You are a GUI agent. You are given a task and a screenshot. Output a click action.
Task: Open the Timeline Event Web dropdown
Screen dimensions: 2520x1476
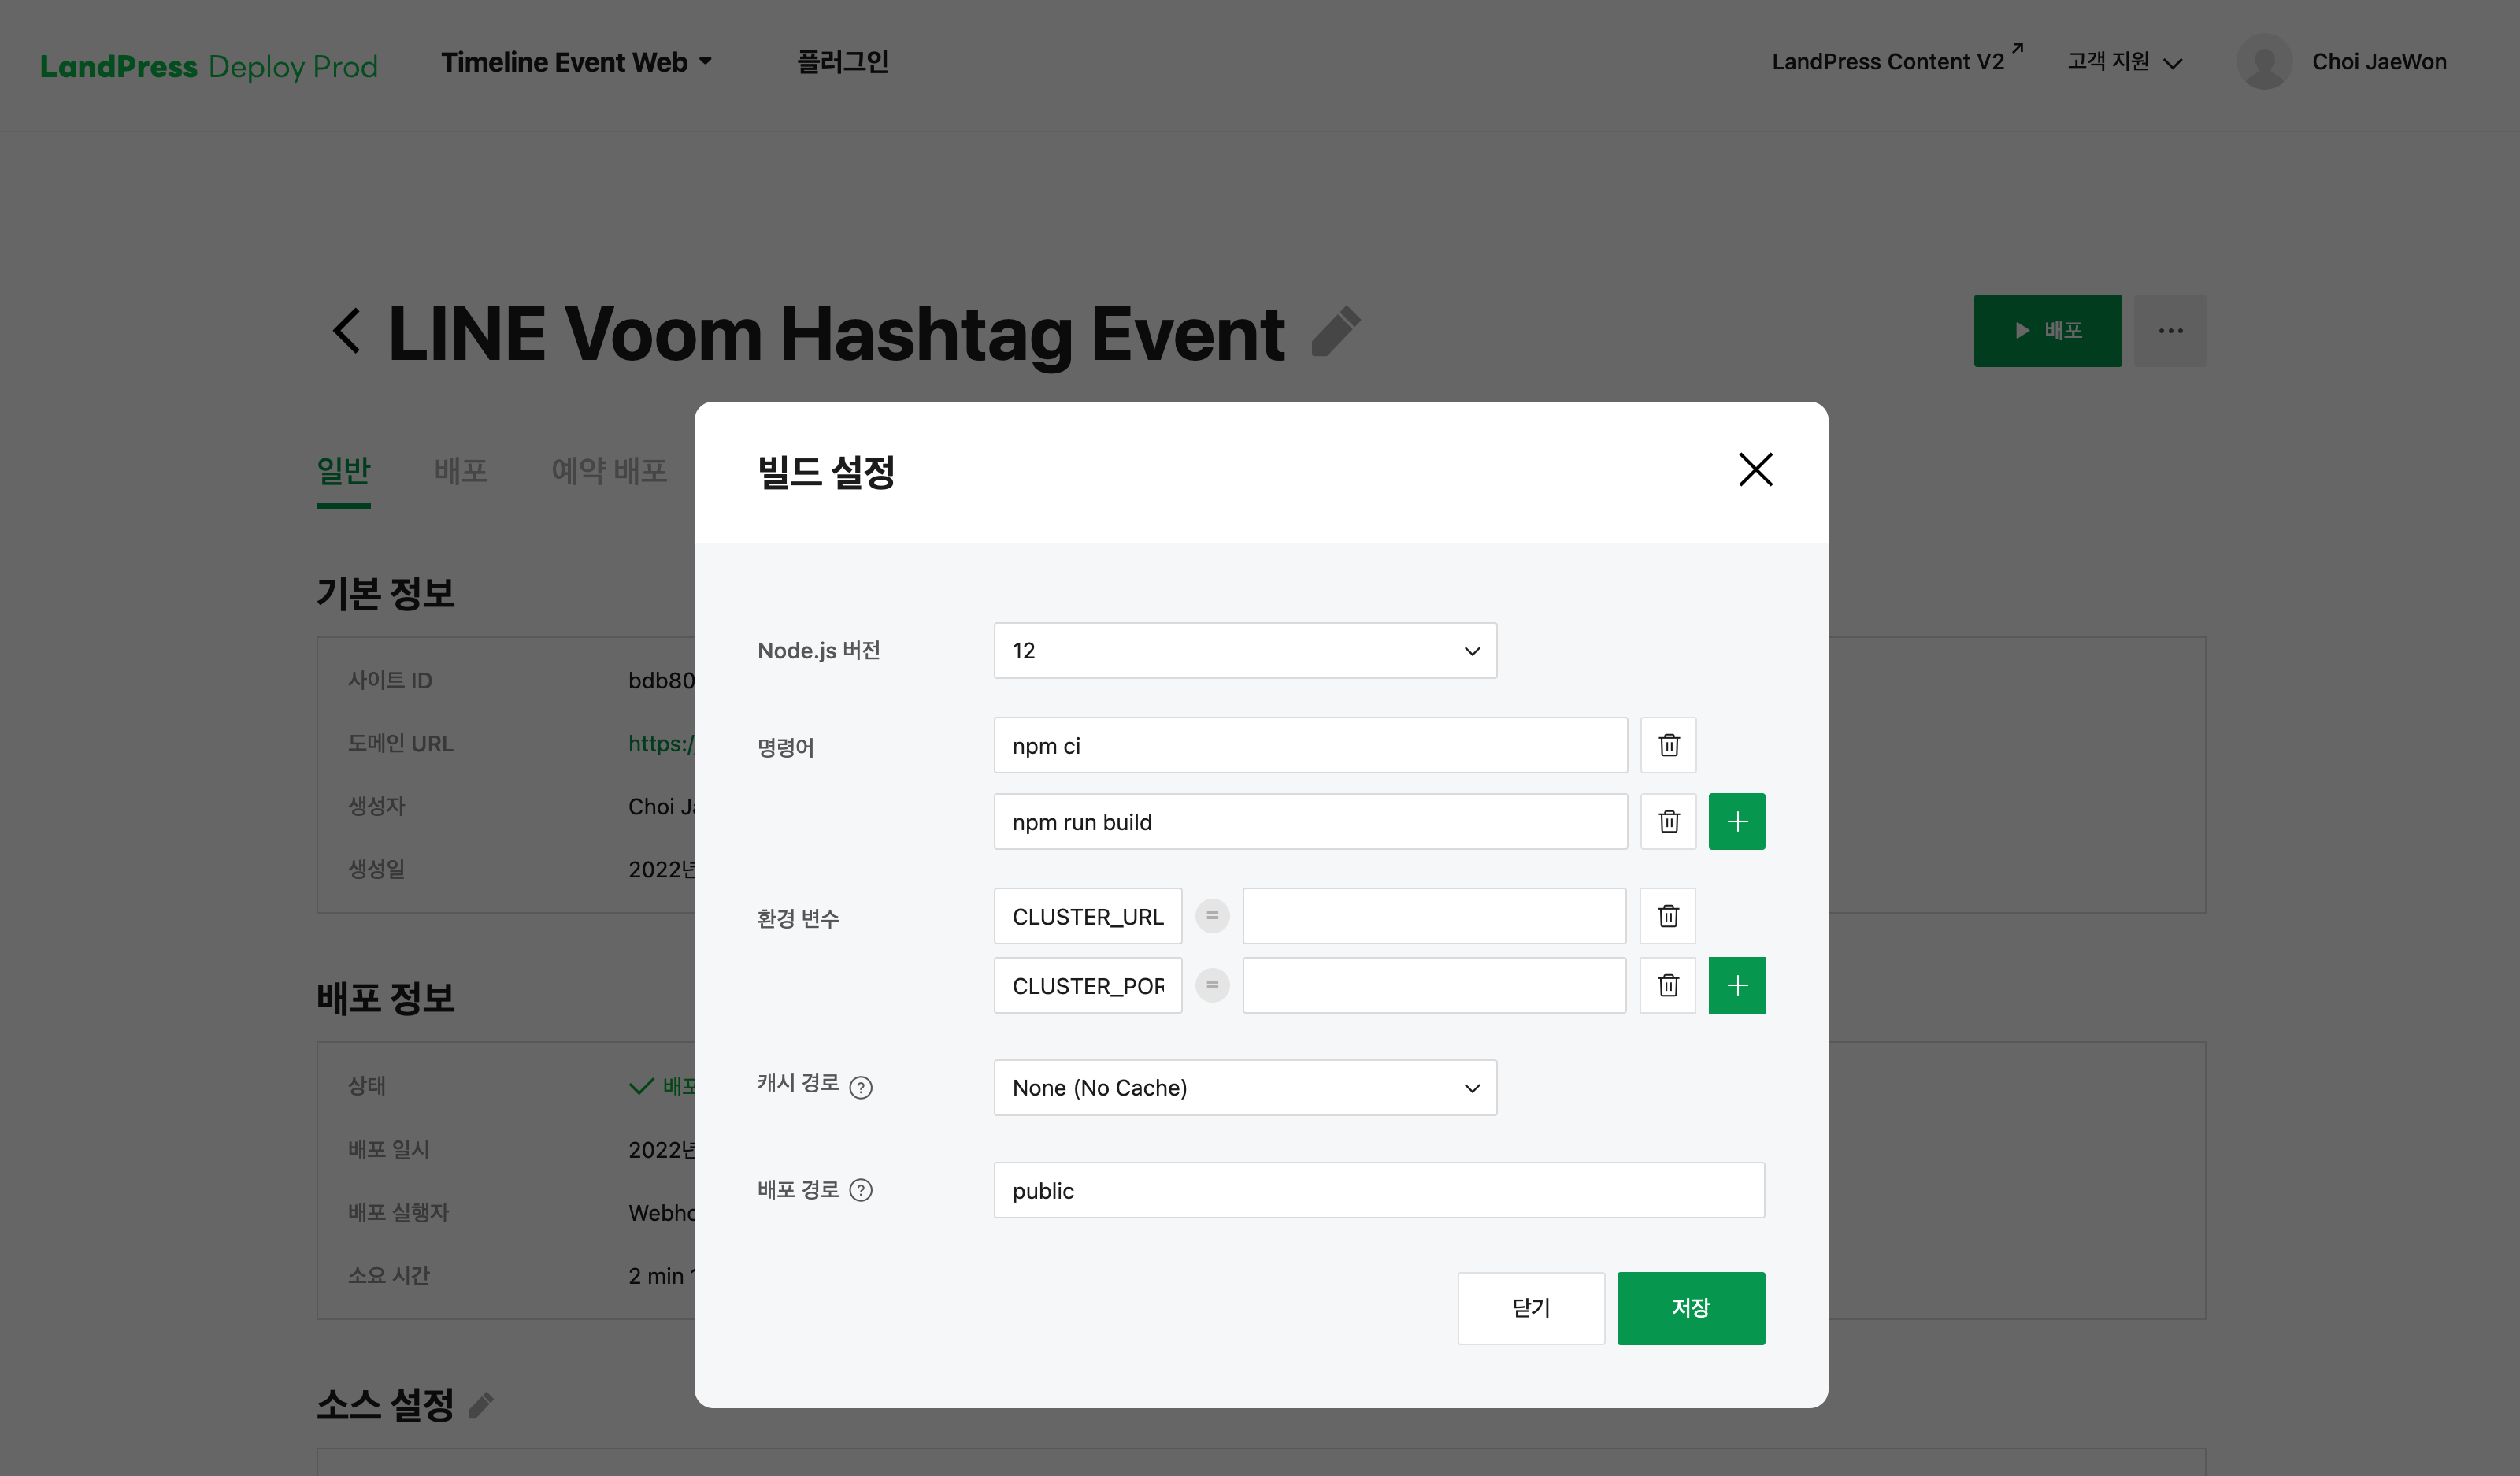point(577,62)
